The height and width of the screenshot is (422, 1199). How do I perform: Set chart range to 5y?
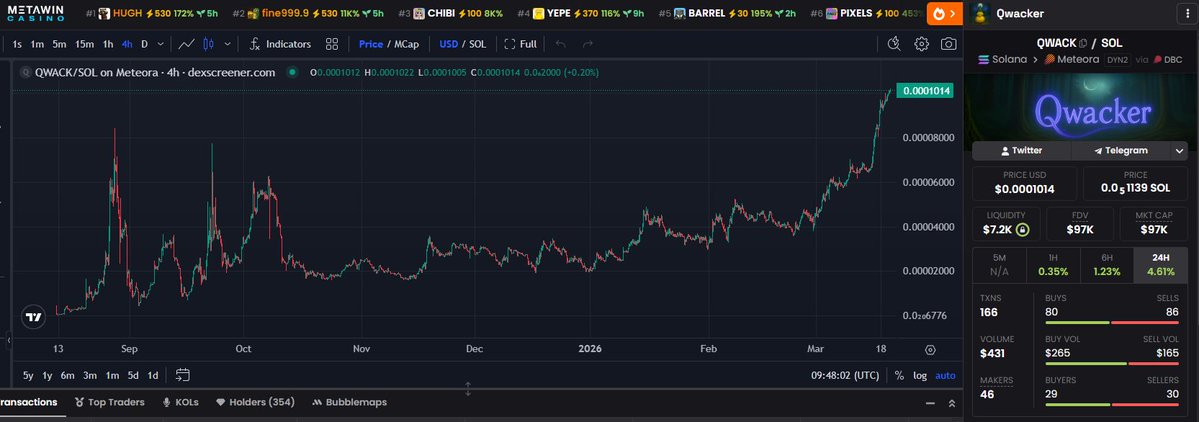tap(28, 375)
